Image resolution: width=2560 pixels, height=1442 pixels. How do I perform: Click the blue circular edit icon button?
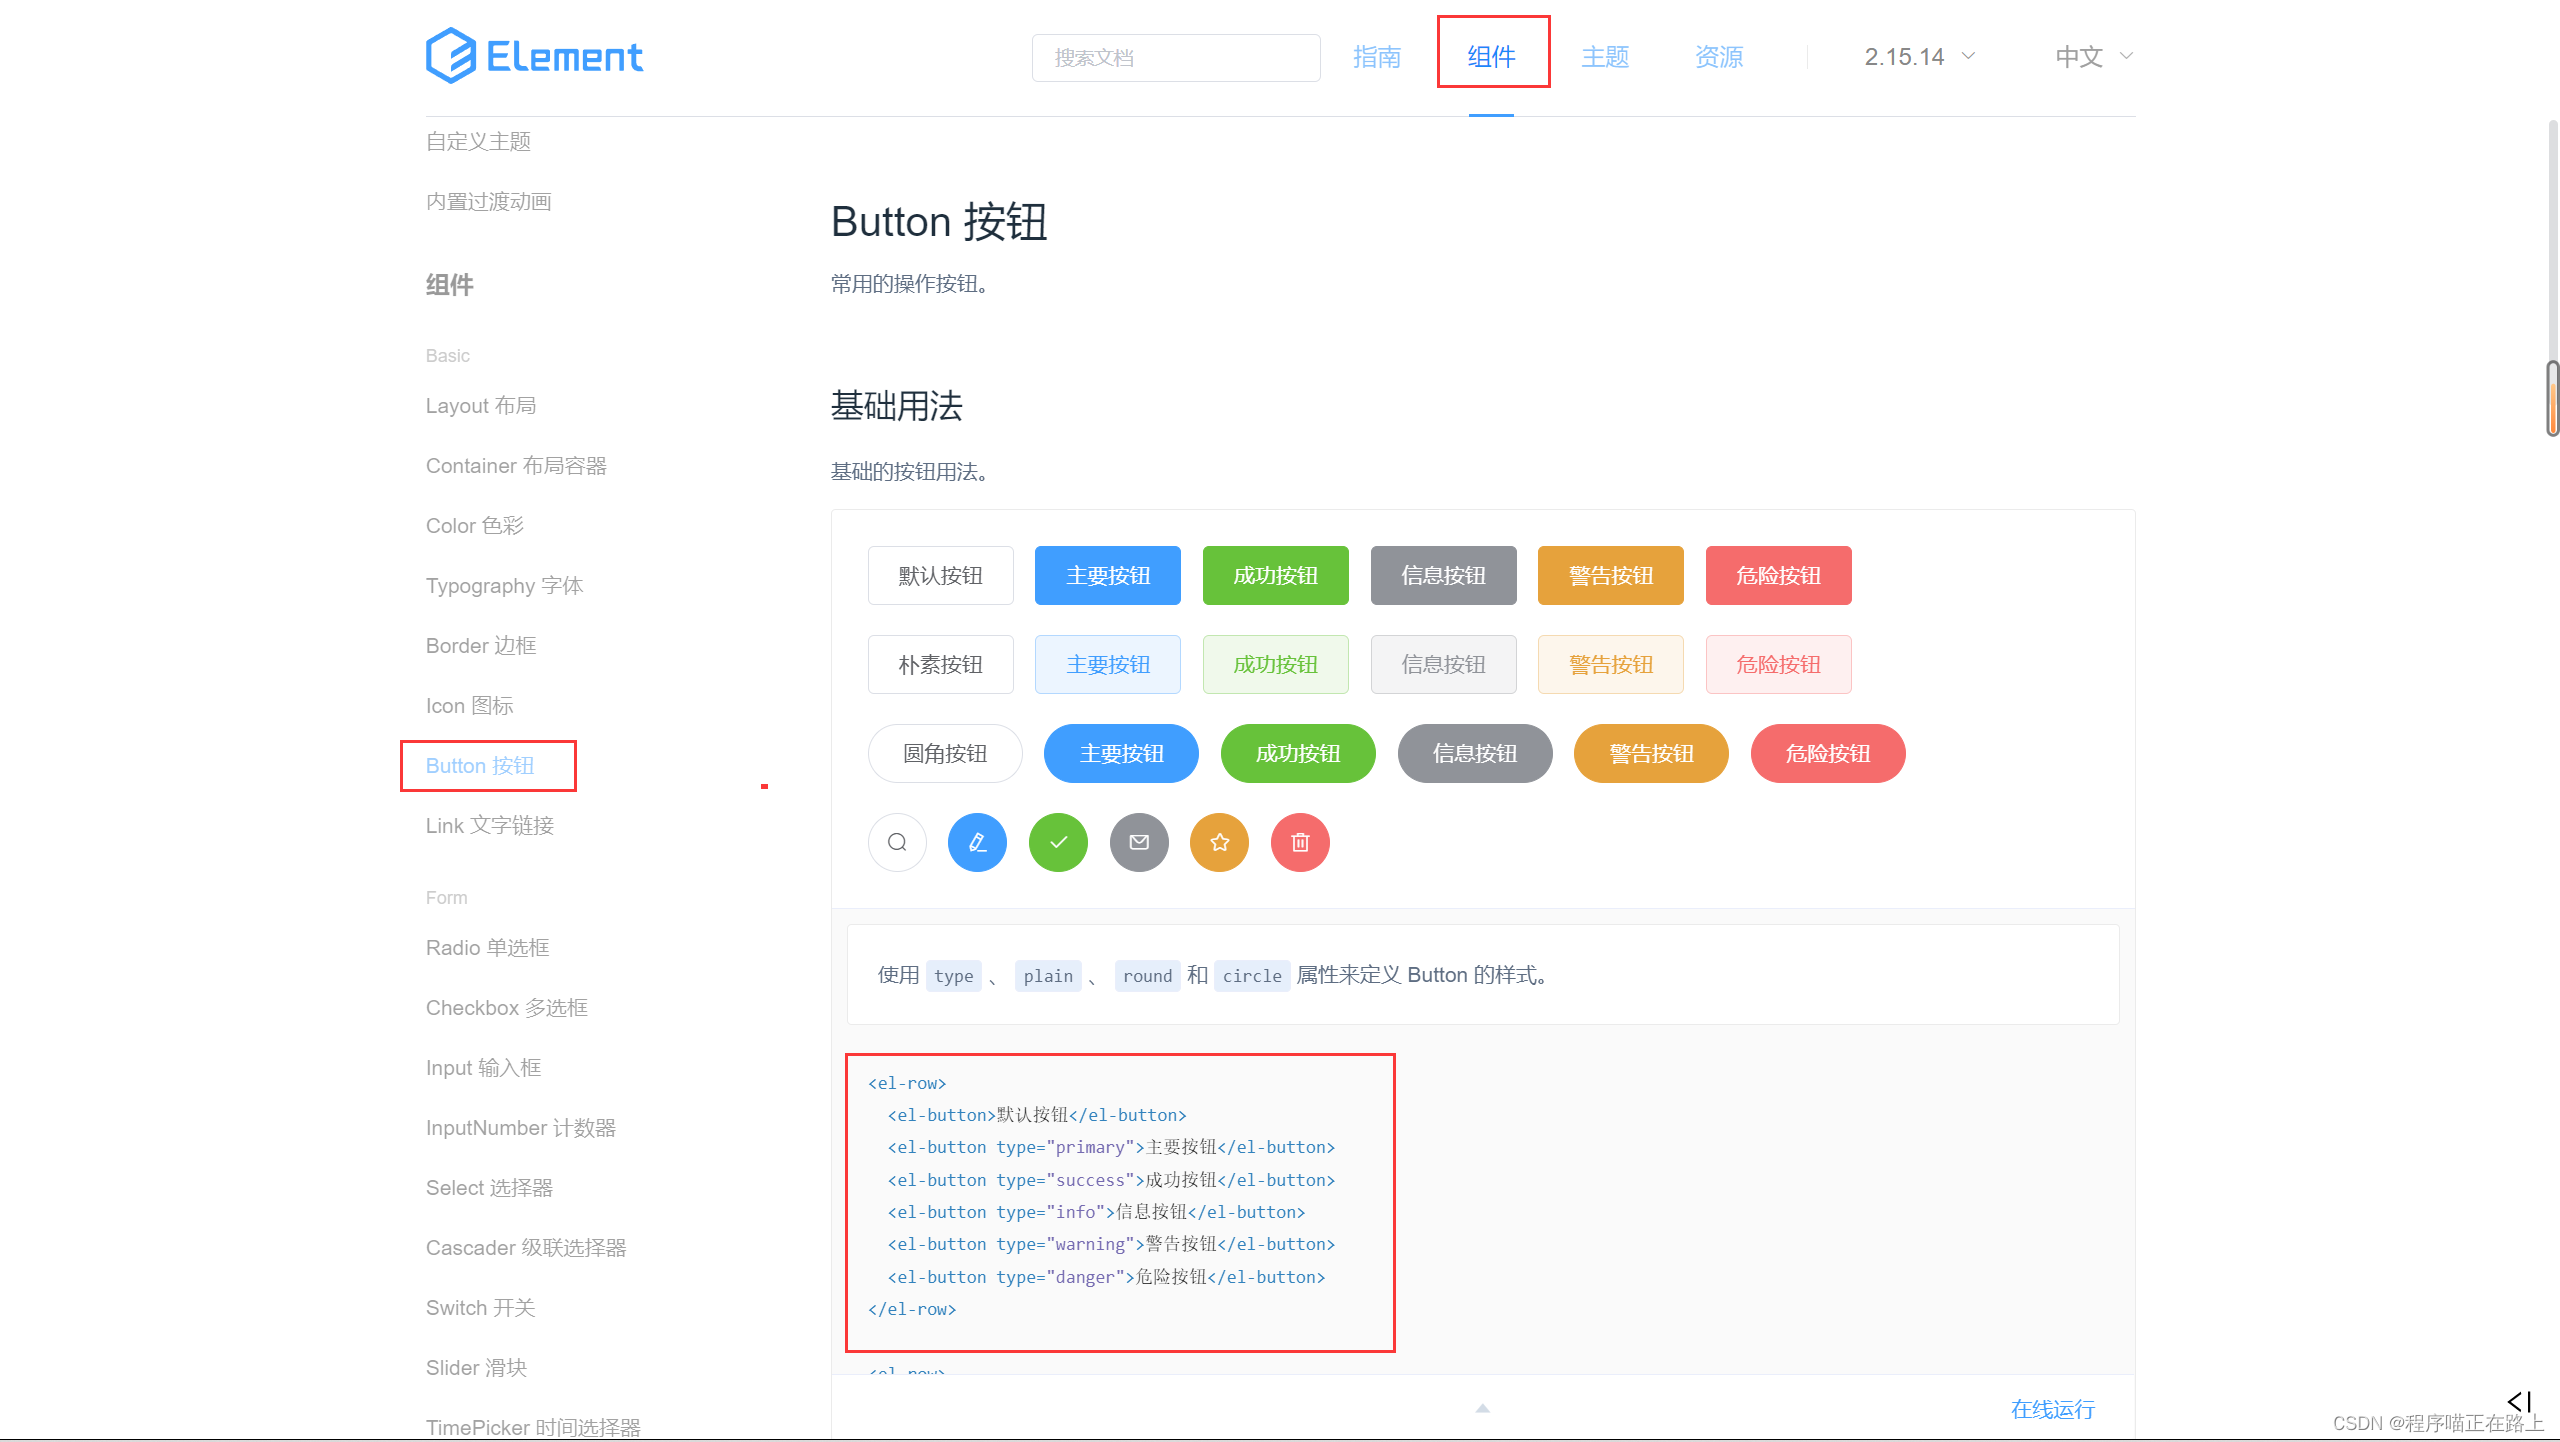click(x=977, y=842)
